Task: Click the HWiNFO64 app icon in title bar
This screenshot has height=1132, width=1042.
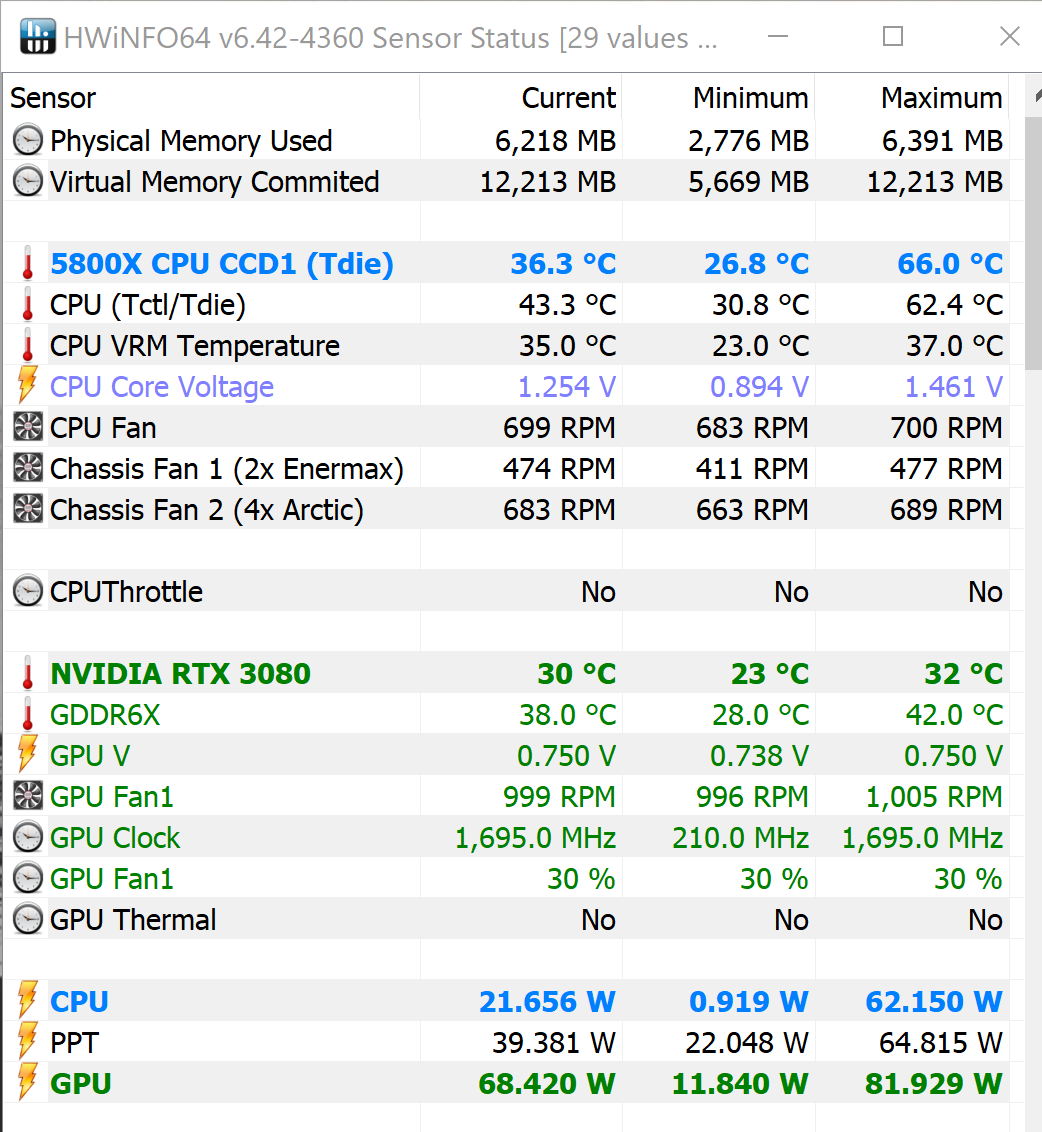Action: (38, 36)
